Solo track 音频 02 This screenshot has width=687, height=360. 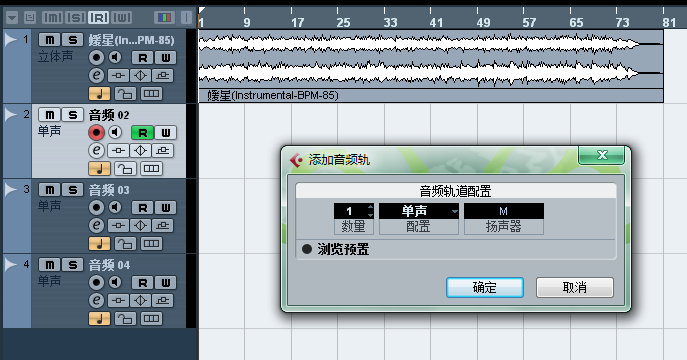[72, 115]
